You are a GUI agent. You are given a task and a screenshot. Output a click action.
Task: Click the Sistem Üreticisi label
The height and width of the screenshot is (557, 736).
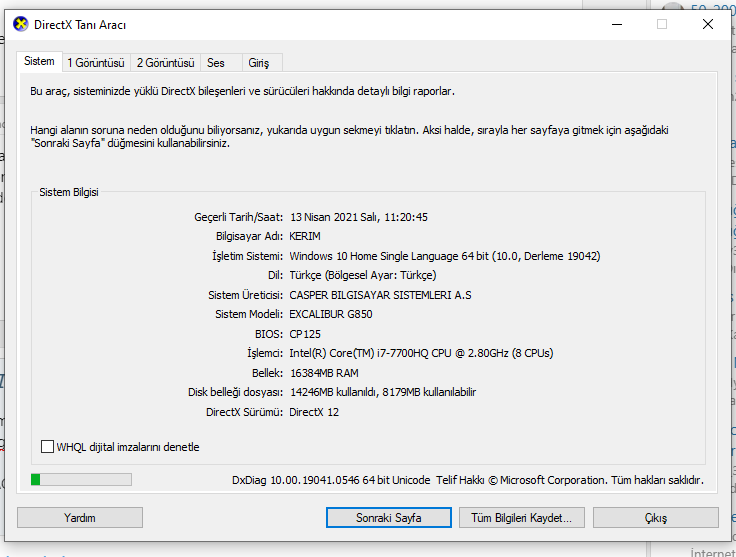point(245,295)
